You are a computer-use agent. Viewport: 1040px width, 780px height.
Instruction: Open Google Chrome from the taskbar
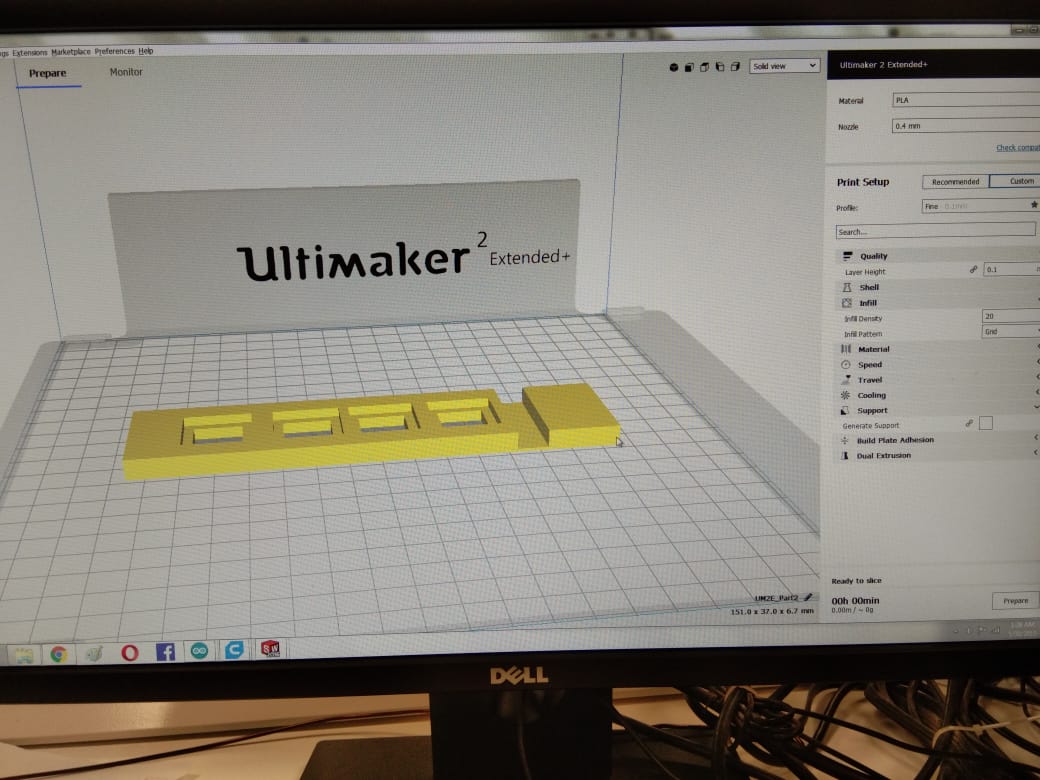[x=59, y=655]
